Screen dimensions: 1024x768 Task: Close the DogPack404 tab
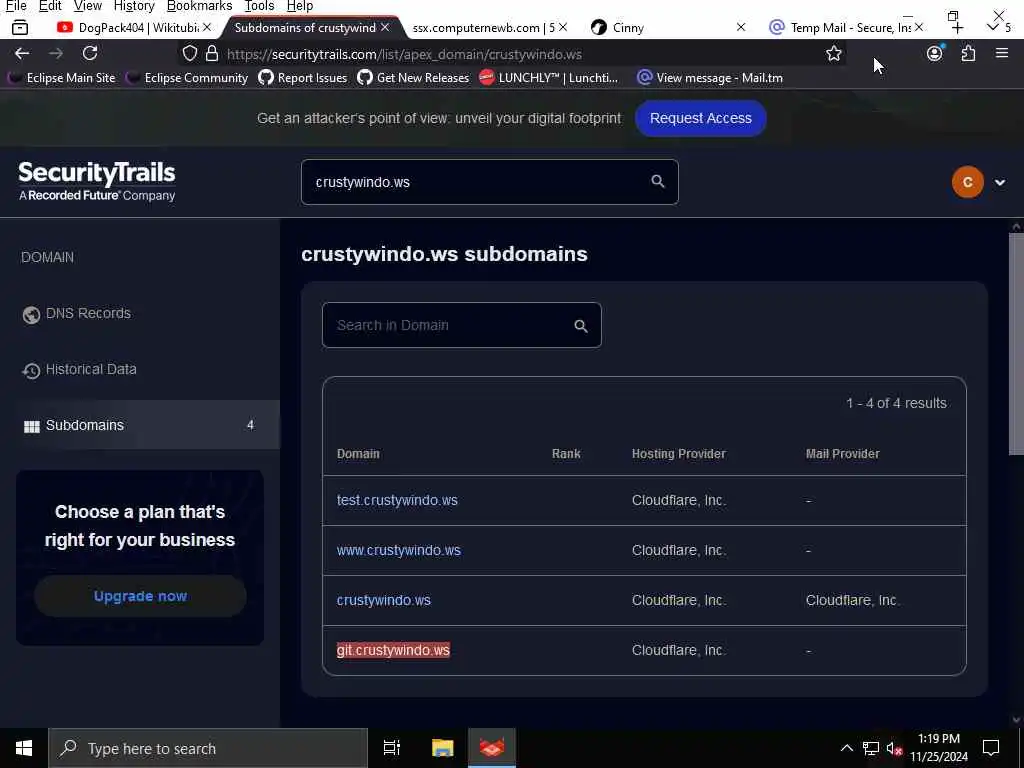[x=207, y=27]
